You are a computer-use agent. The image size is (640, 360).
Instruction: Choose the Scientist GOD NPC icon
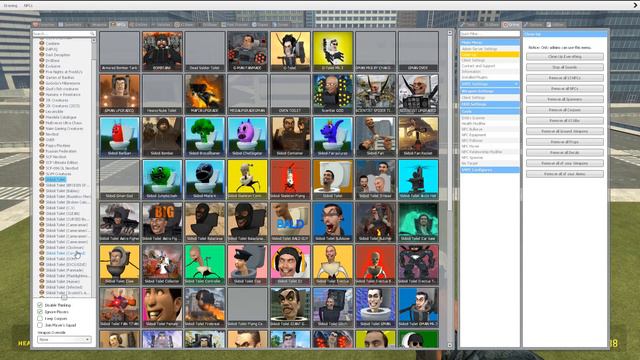[x=333, y=94]
